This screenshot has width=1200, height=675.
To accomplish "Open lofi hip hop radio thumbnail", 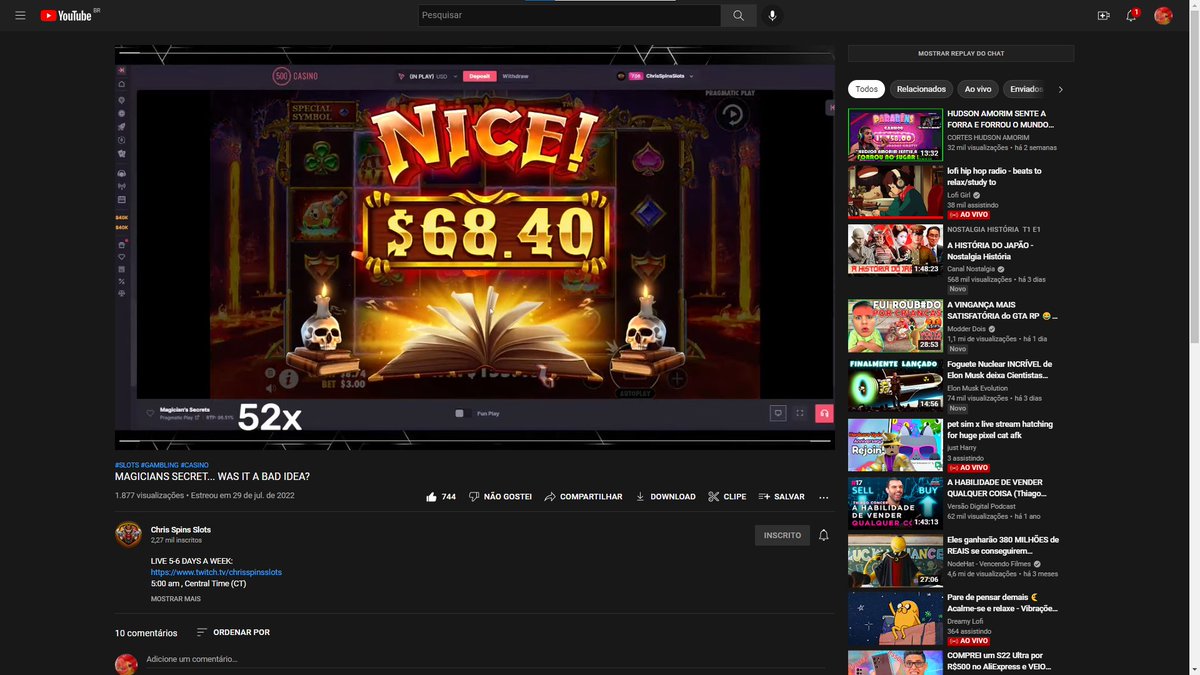I will coord(895,192).
